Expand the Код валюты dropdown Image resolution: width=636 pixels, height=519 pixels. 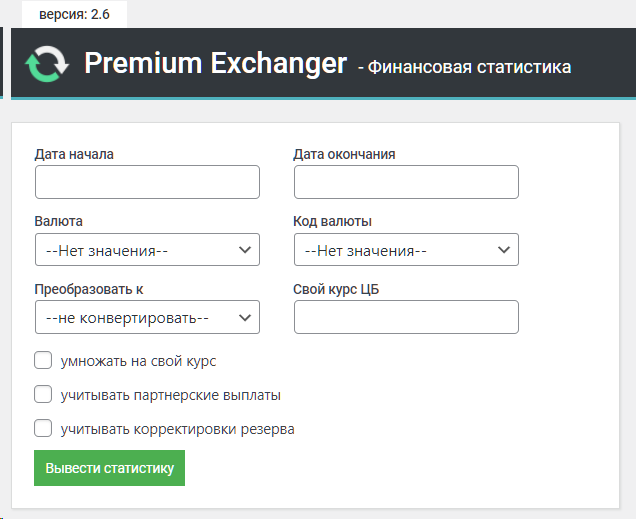pos(406,250)
